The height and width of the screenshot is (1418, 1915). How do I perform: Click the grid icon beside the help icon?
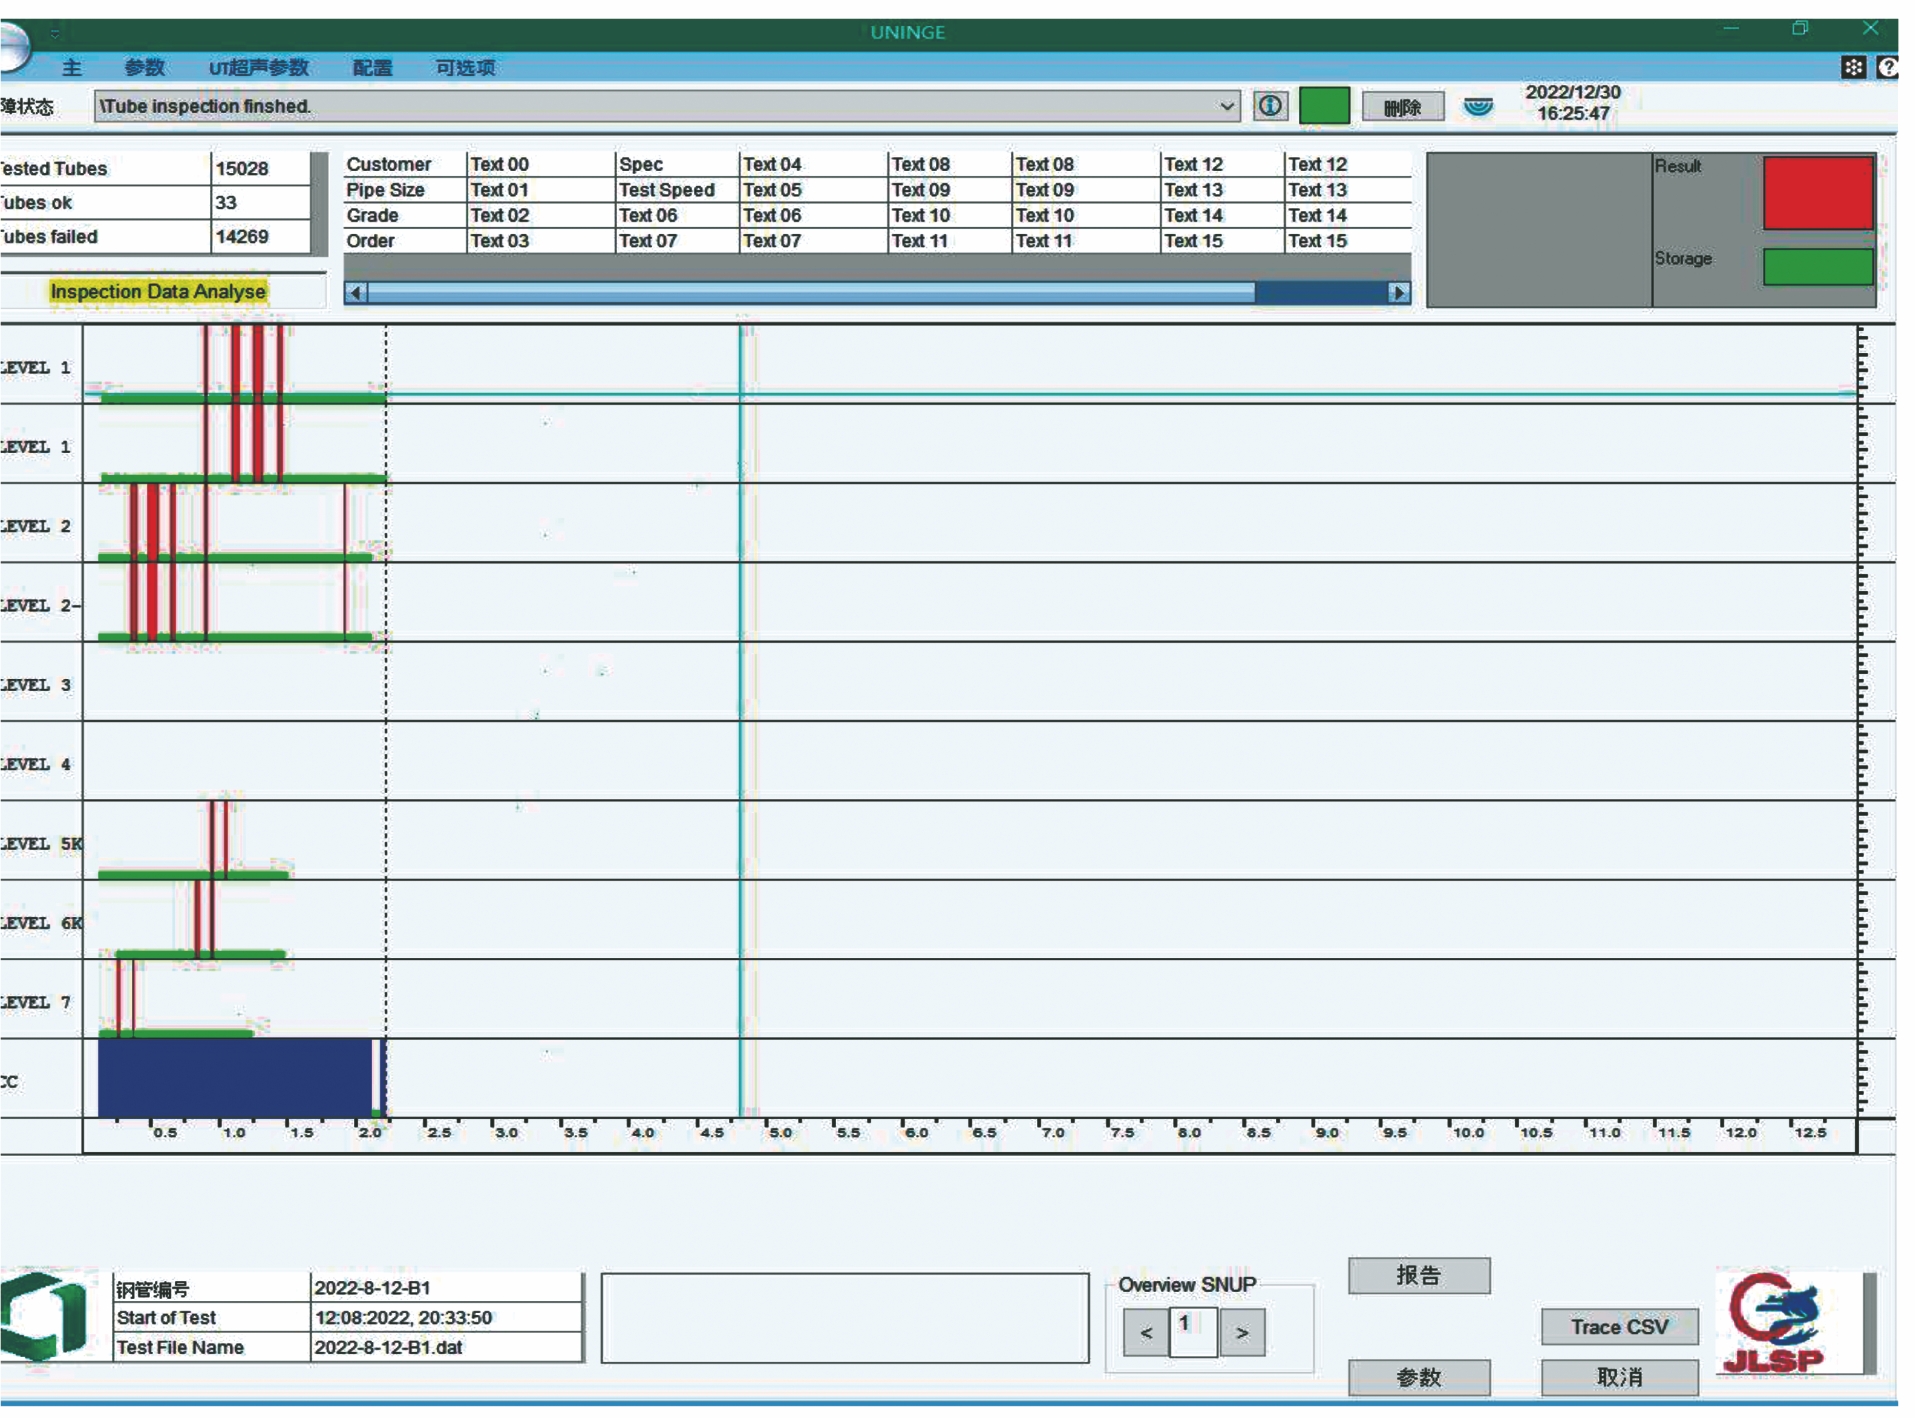point(1852,67)
